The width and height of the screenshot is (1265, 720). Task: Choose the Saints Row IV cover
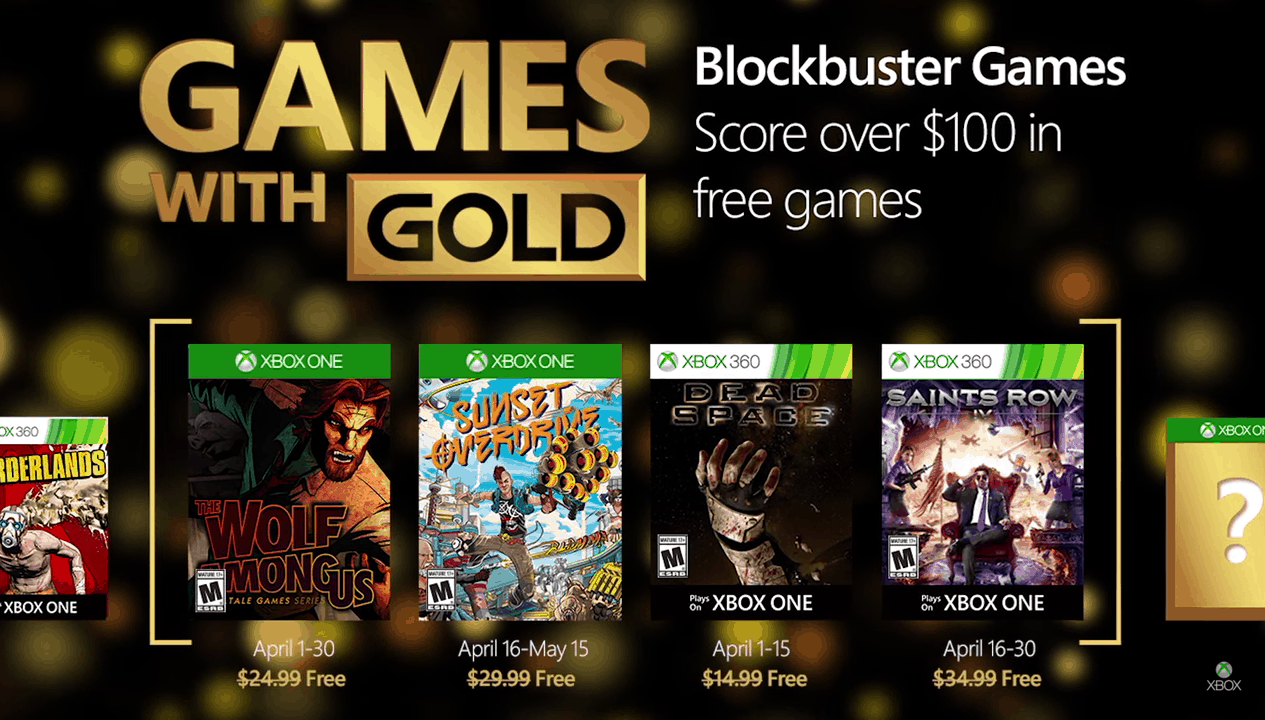click(982, 480)
